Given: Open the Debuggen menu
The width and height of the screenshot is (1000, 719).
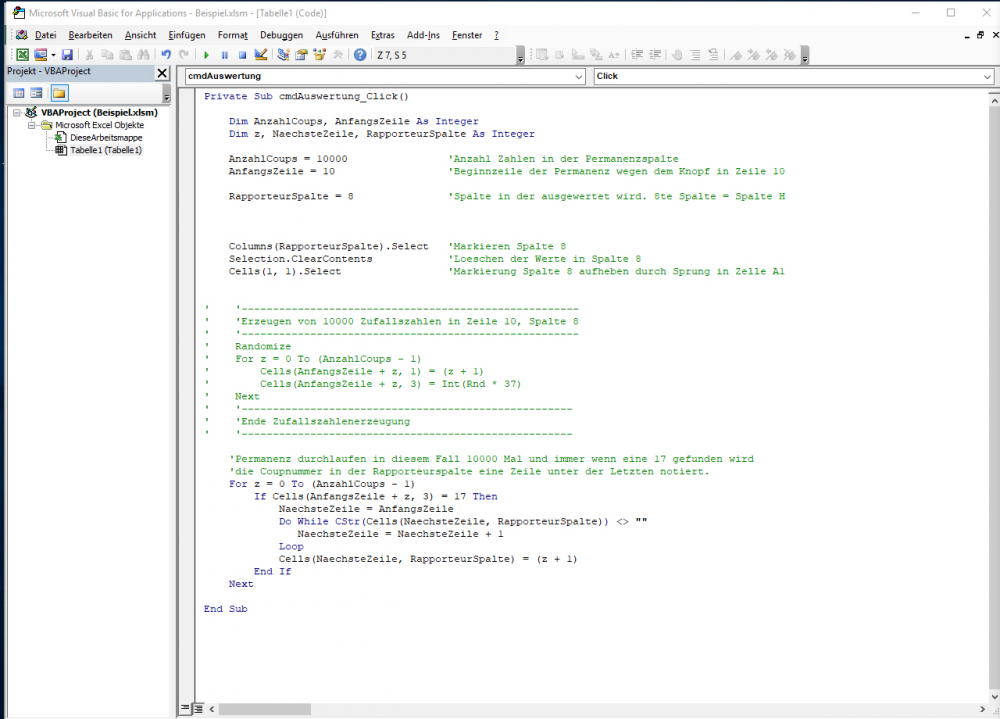Looking at the screenshot, I should (281, 35).
